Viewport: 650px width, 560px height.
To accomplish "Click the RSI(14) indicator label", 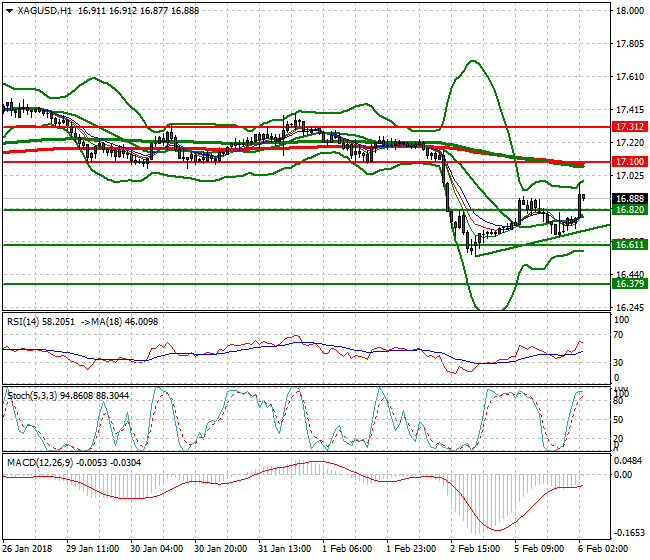I will (25, 321).
